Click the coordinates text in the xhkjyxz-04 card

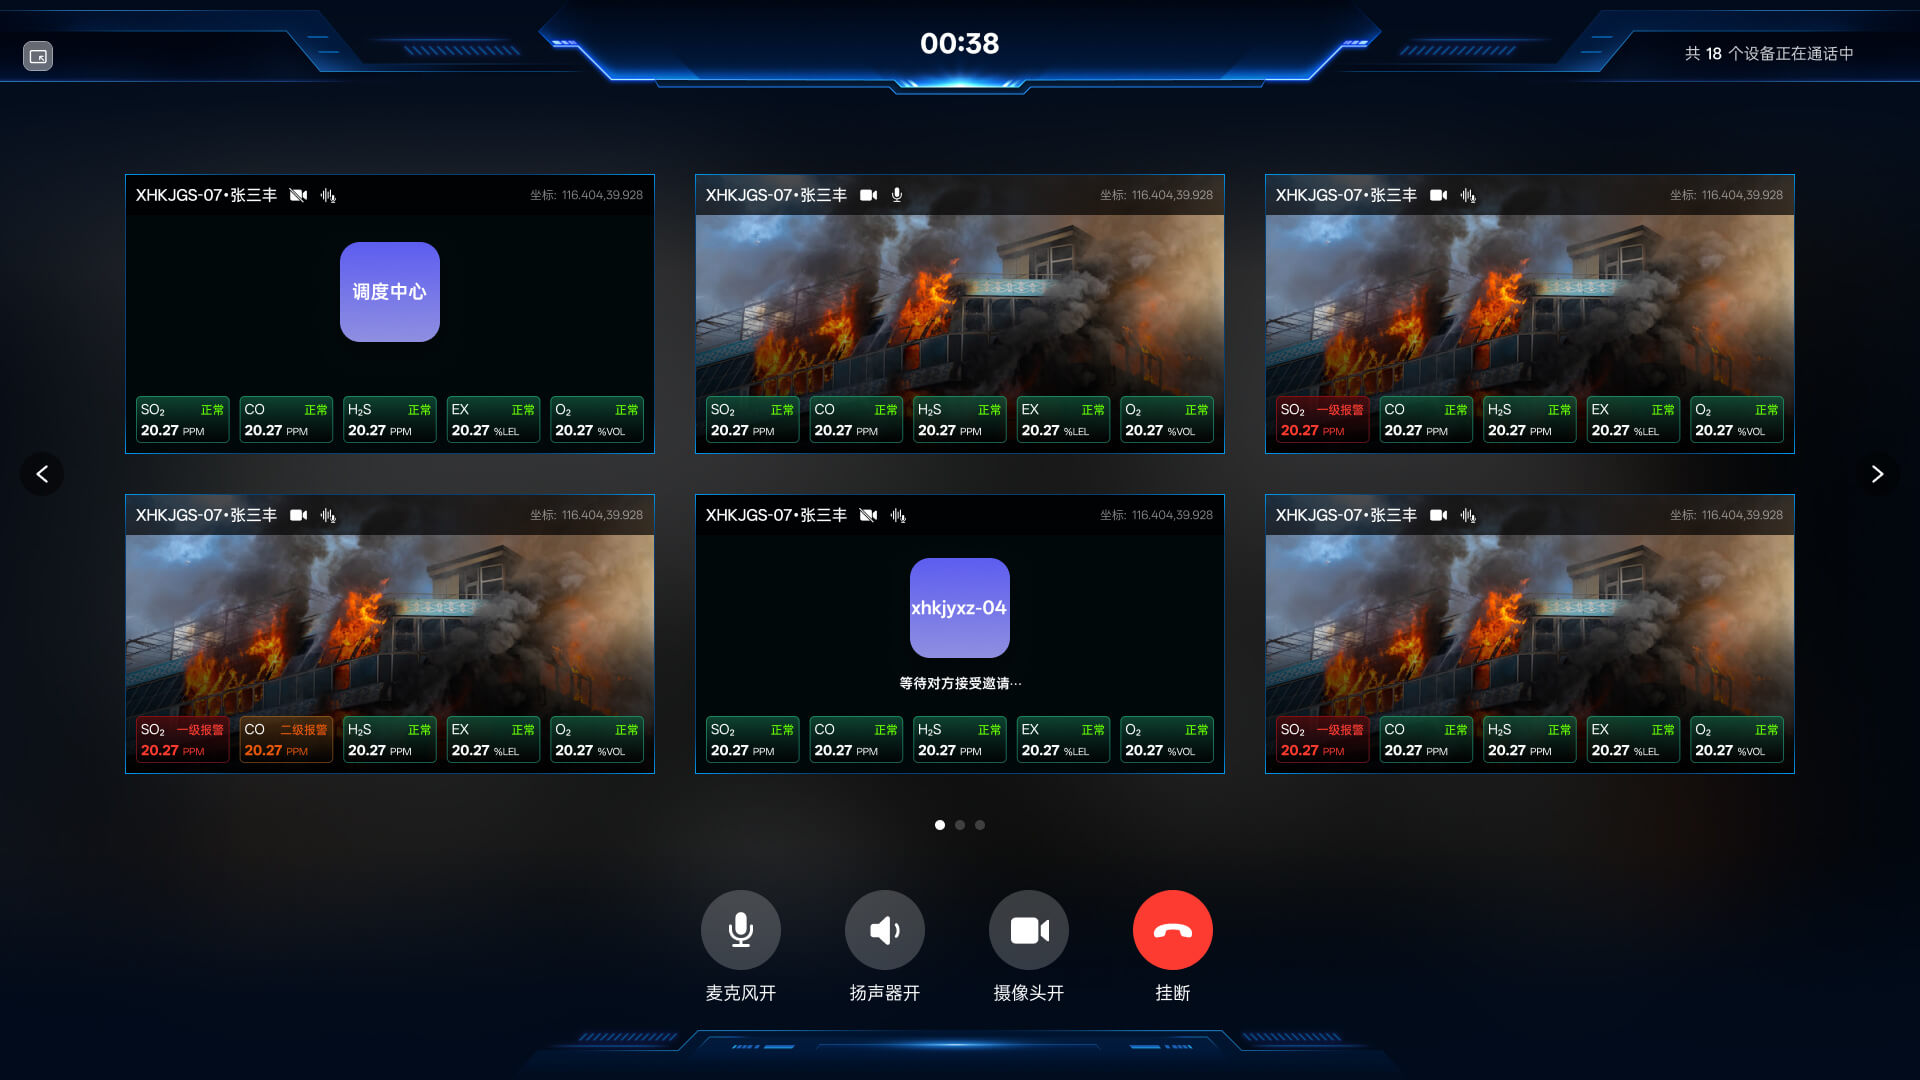[x=1157, y=515]
